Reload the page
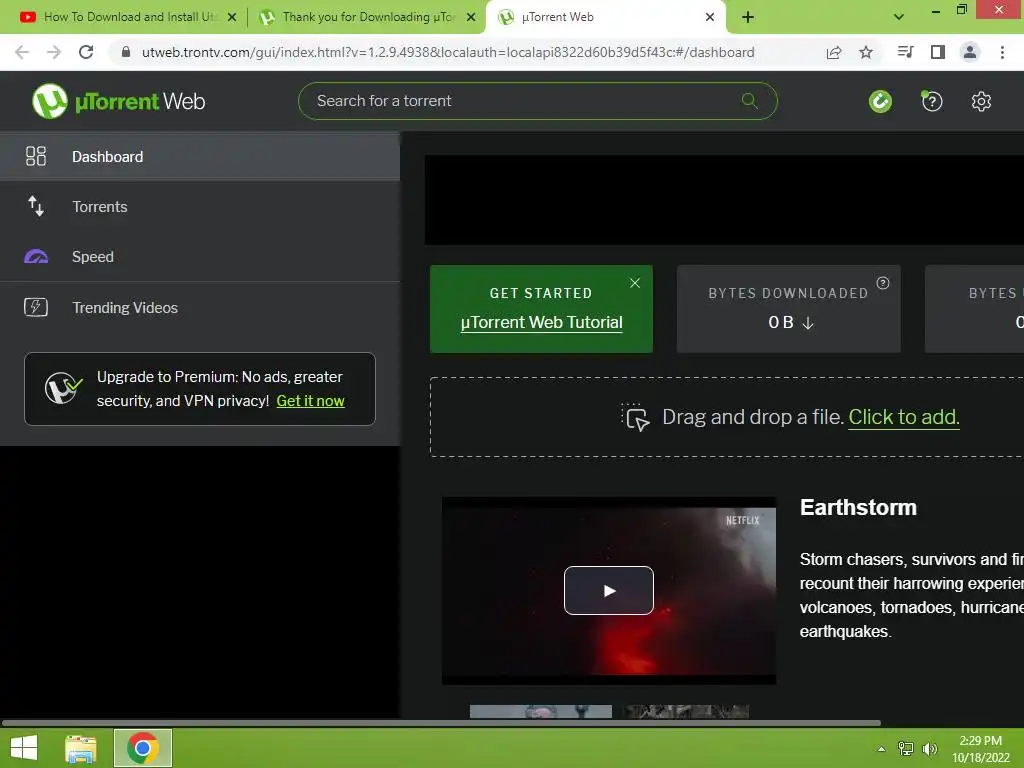 [x=86, y=52]
